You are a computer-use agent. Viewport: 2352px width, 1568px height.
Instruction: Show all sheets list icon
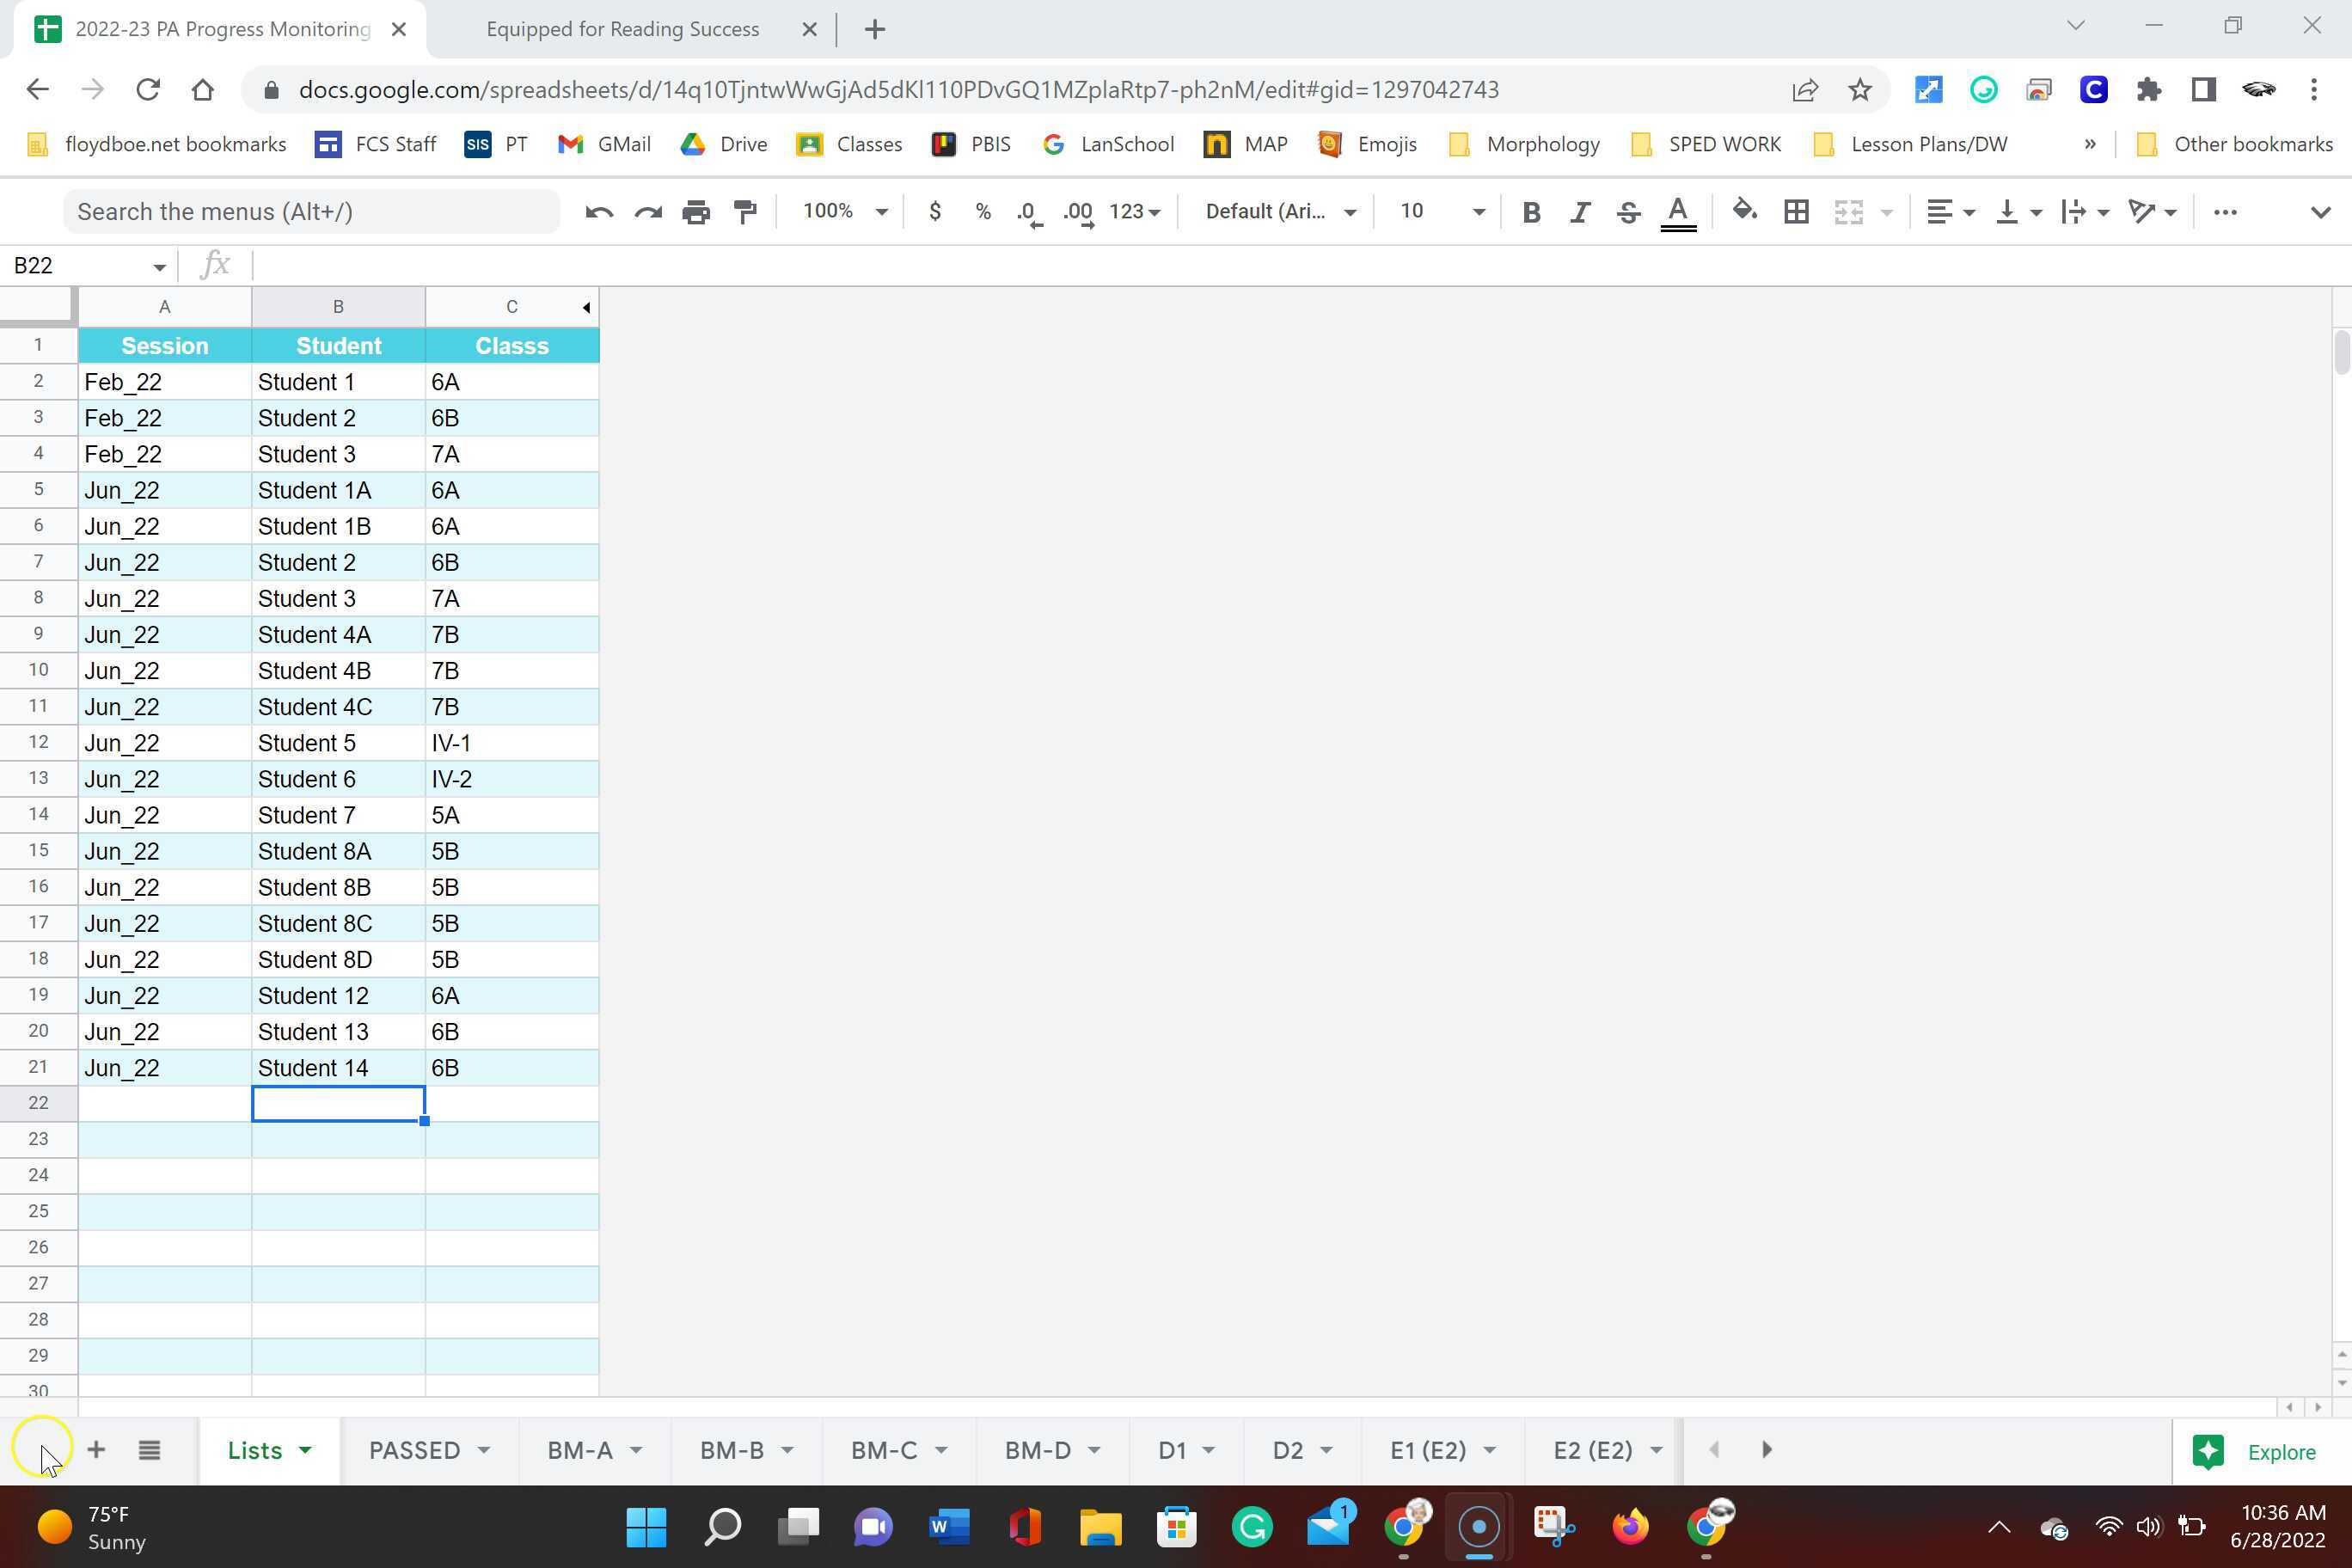click(x=149, y=1449)
